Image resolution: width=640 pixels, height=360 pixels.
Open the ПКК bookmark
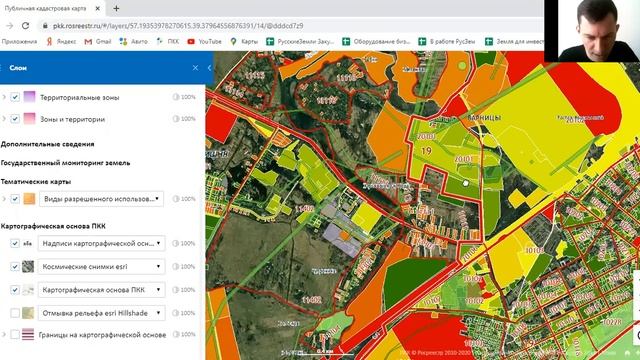coord(168,41)
